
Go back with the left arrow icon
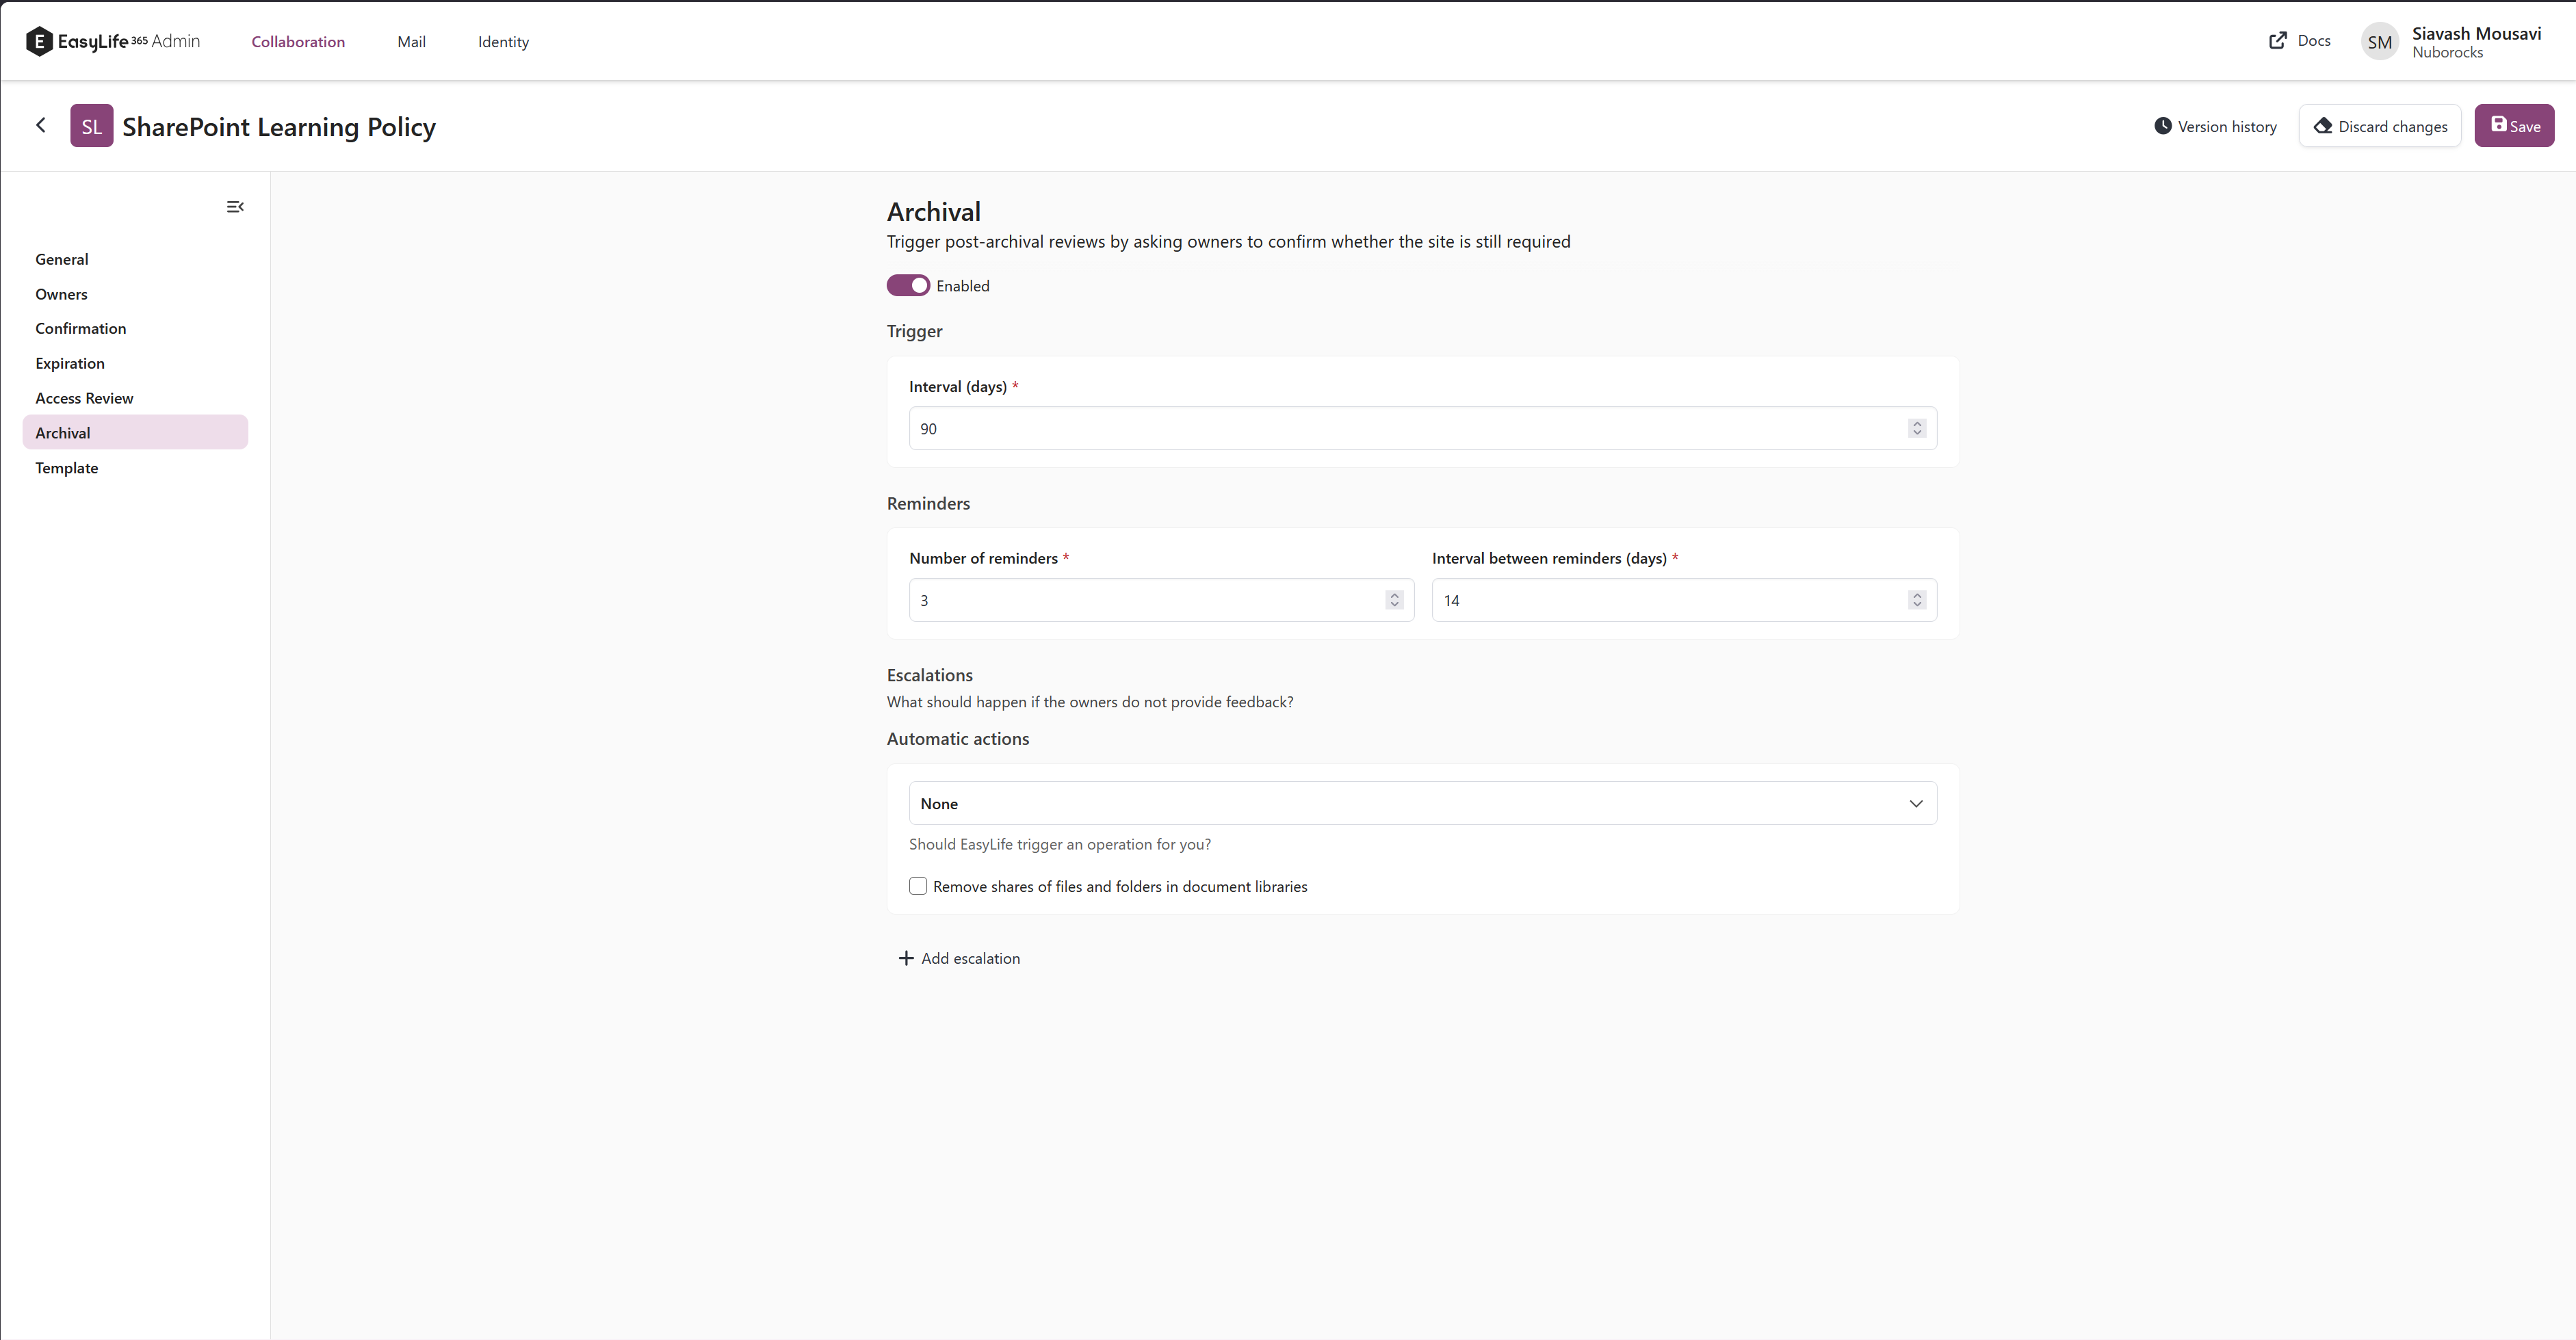pyautogui.click(x=41, y=125)
